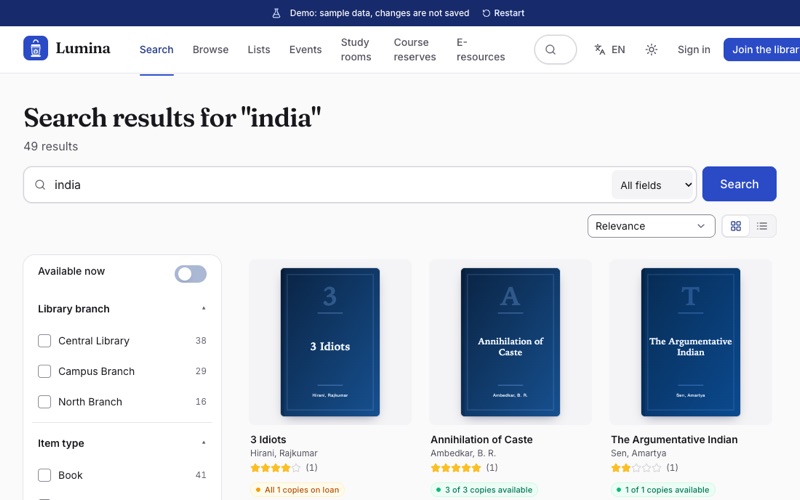Screen dimensions: 800x500
Task: Click the magnifier icon inside the search box
Action: [40, 185]
